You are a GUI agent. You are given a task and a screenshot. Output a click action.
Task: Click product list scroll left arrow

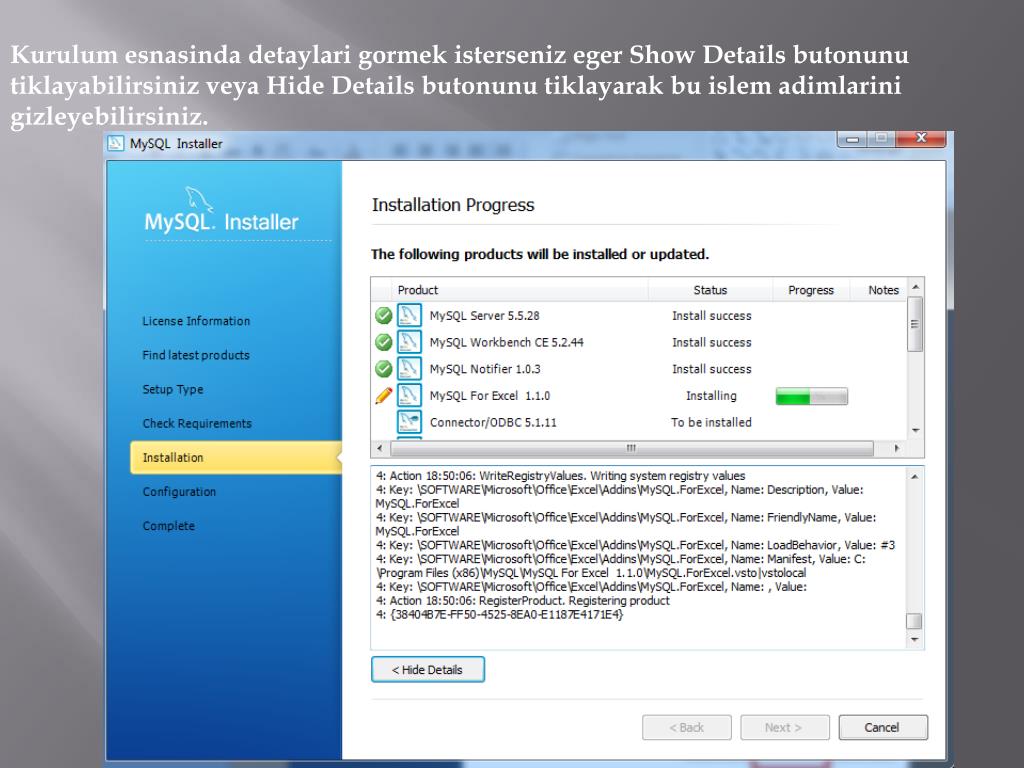(380, 448)
